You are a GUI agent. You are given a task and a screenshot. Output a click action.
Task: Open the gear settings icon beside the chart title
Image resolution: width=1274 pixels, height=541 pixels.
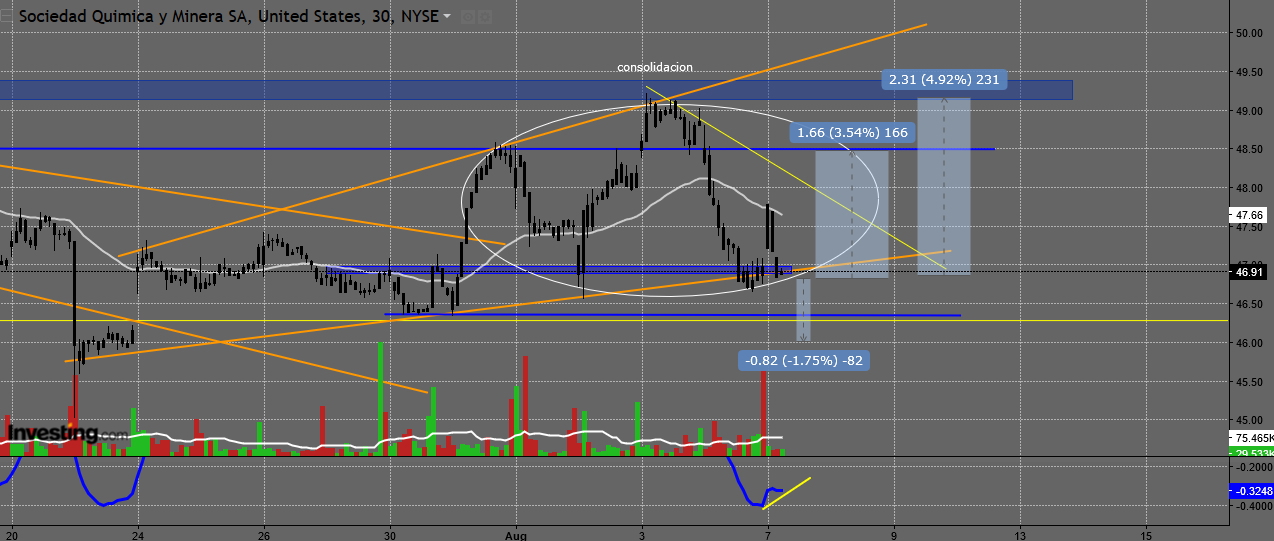tap(484, 17)
